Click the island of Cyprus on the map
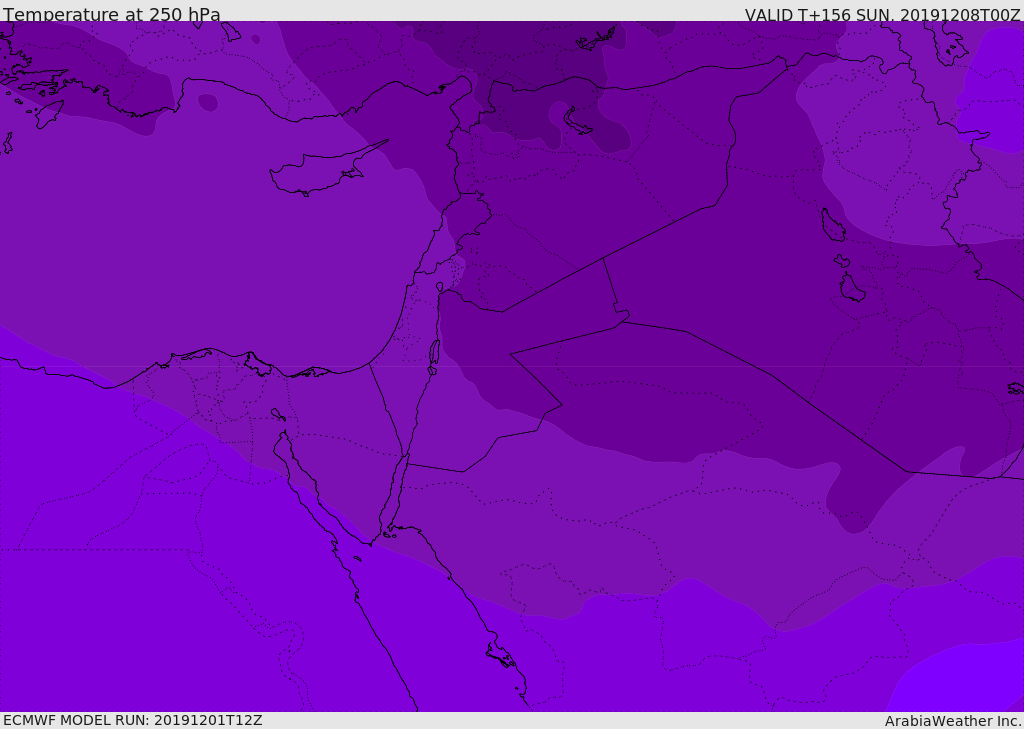Image resolution: width=1024 pixels, height=729 pixels. [321, 171]
